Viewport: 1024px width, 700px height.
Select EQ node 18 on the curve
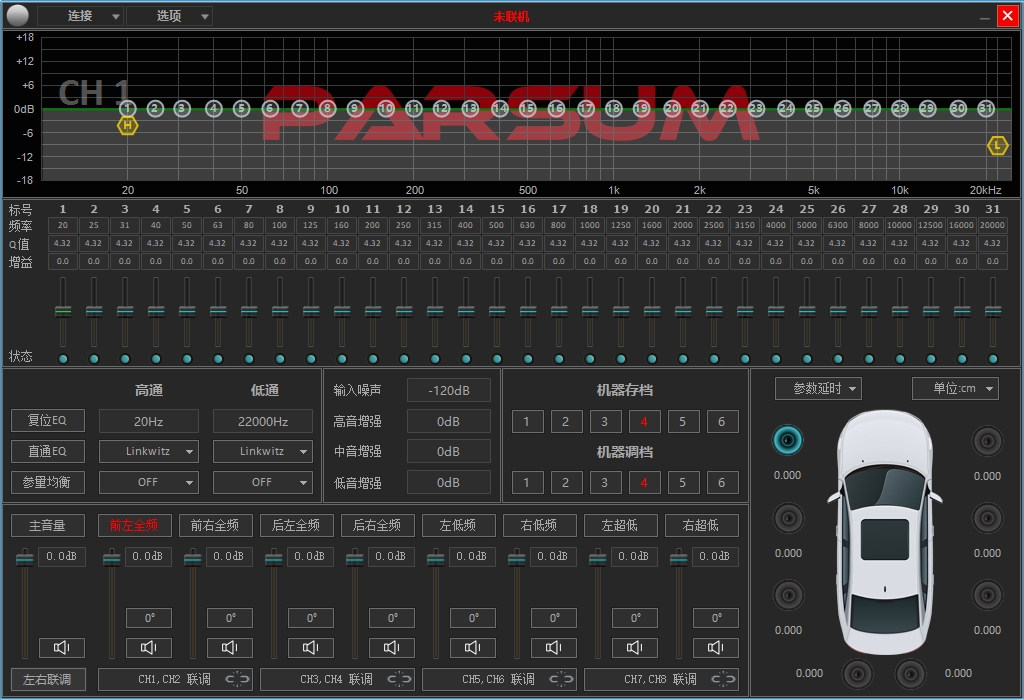pos(613,108)
